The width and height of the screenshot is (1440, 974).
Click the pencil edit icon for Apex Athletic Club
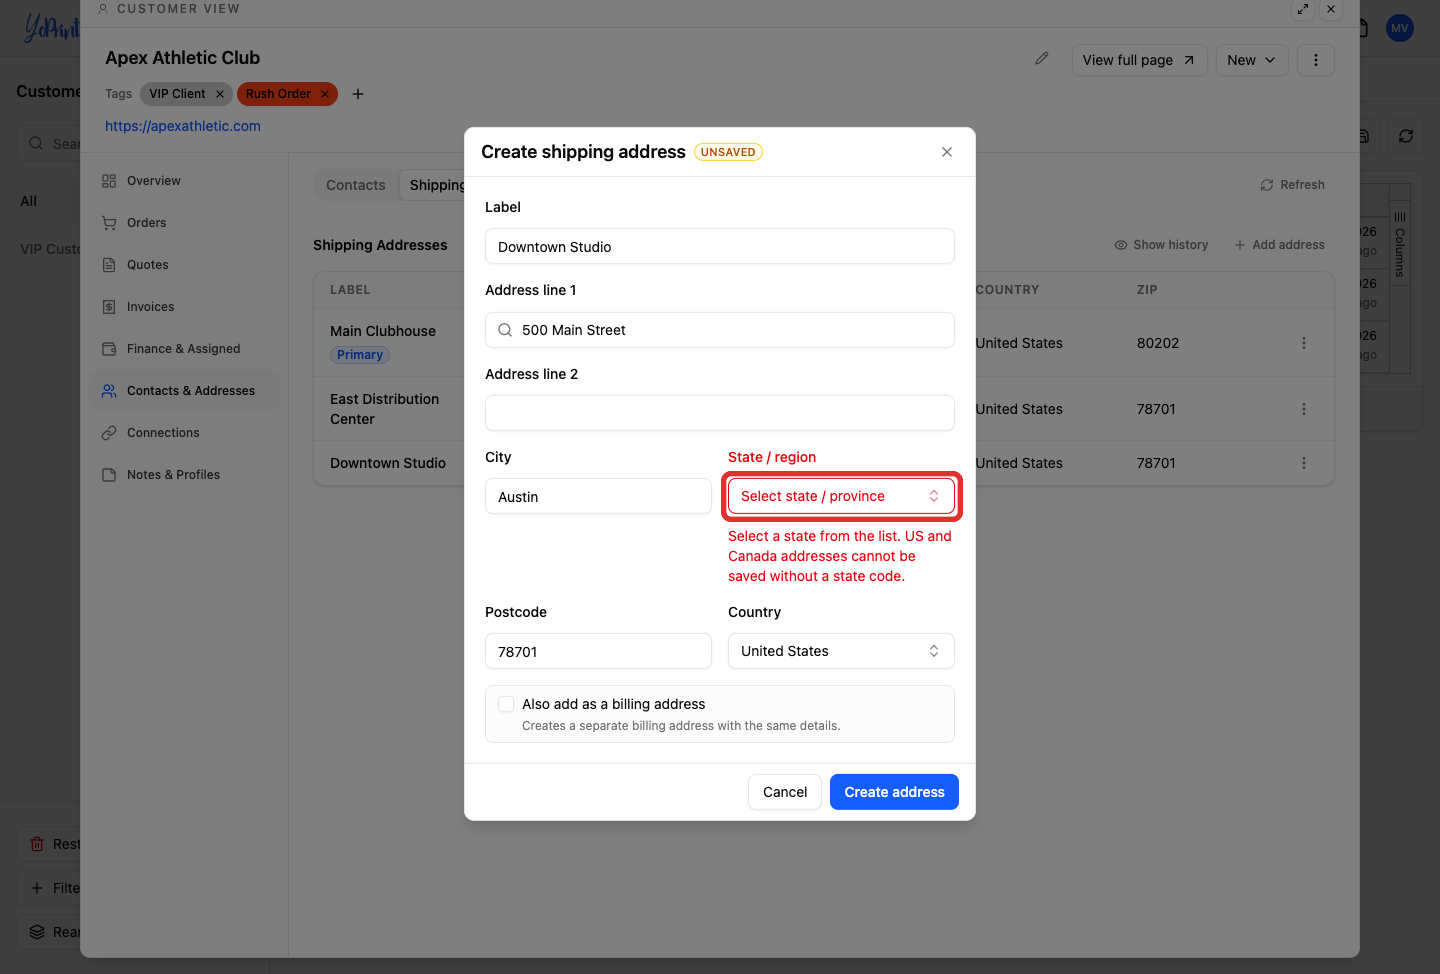point(1042,59)
